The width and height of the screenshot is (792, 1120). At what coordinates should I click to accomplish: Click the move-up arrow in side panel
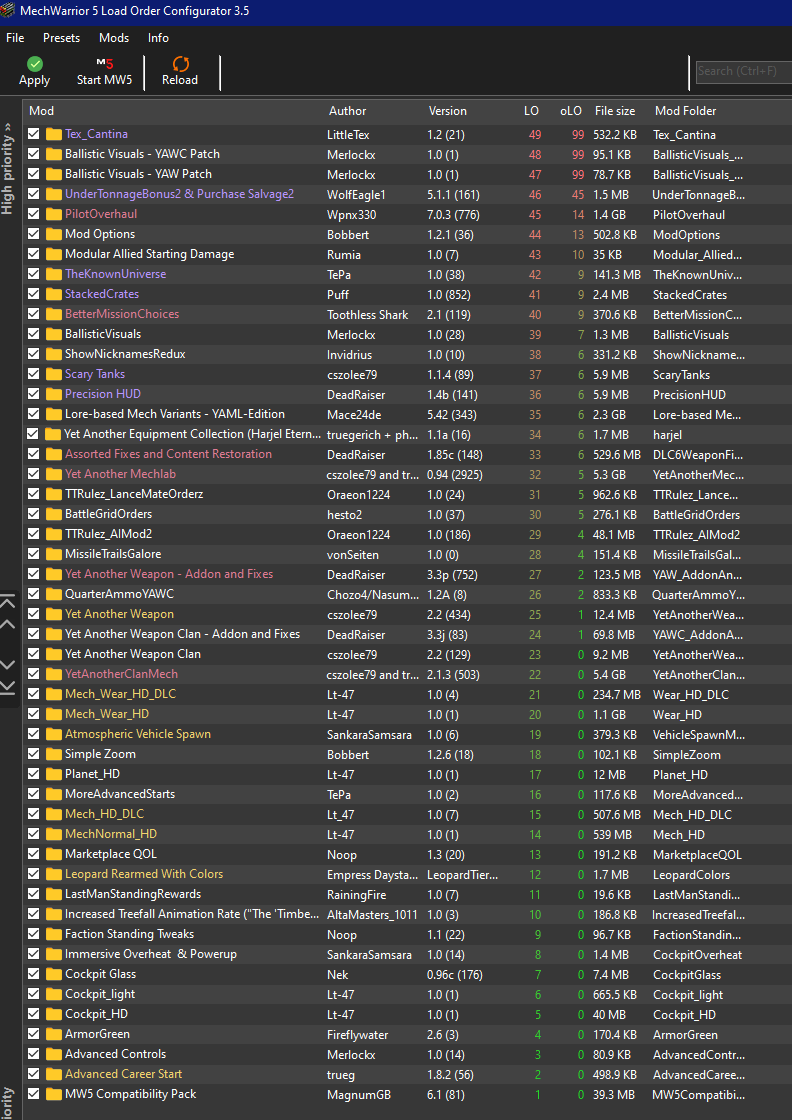pyautogui.click(x=7, y=624)
